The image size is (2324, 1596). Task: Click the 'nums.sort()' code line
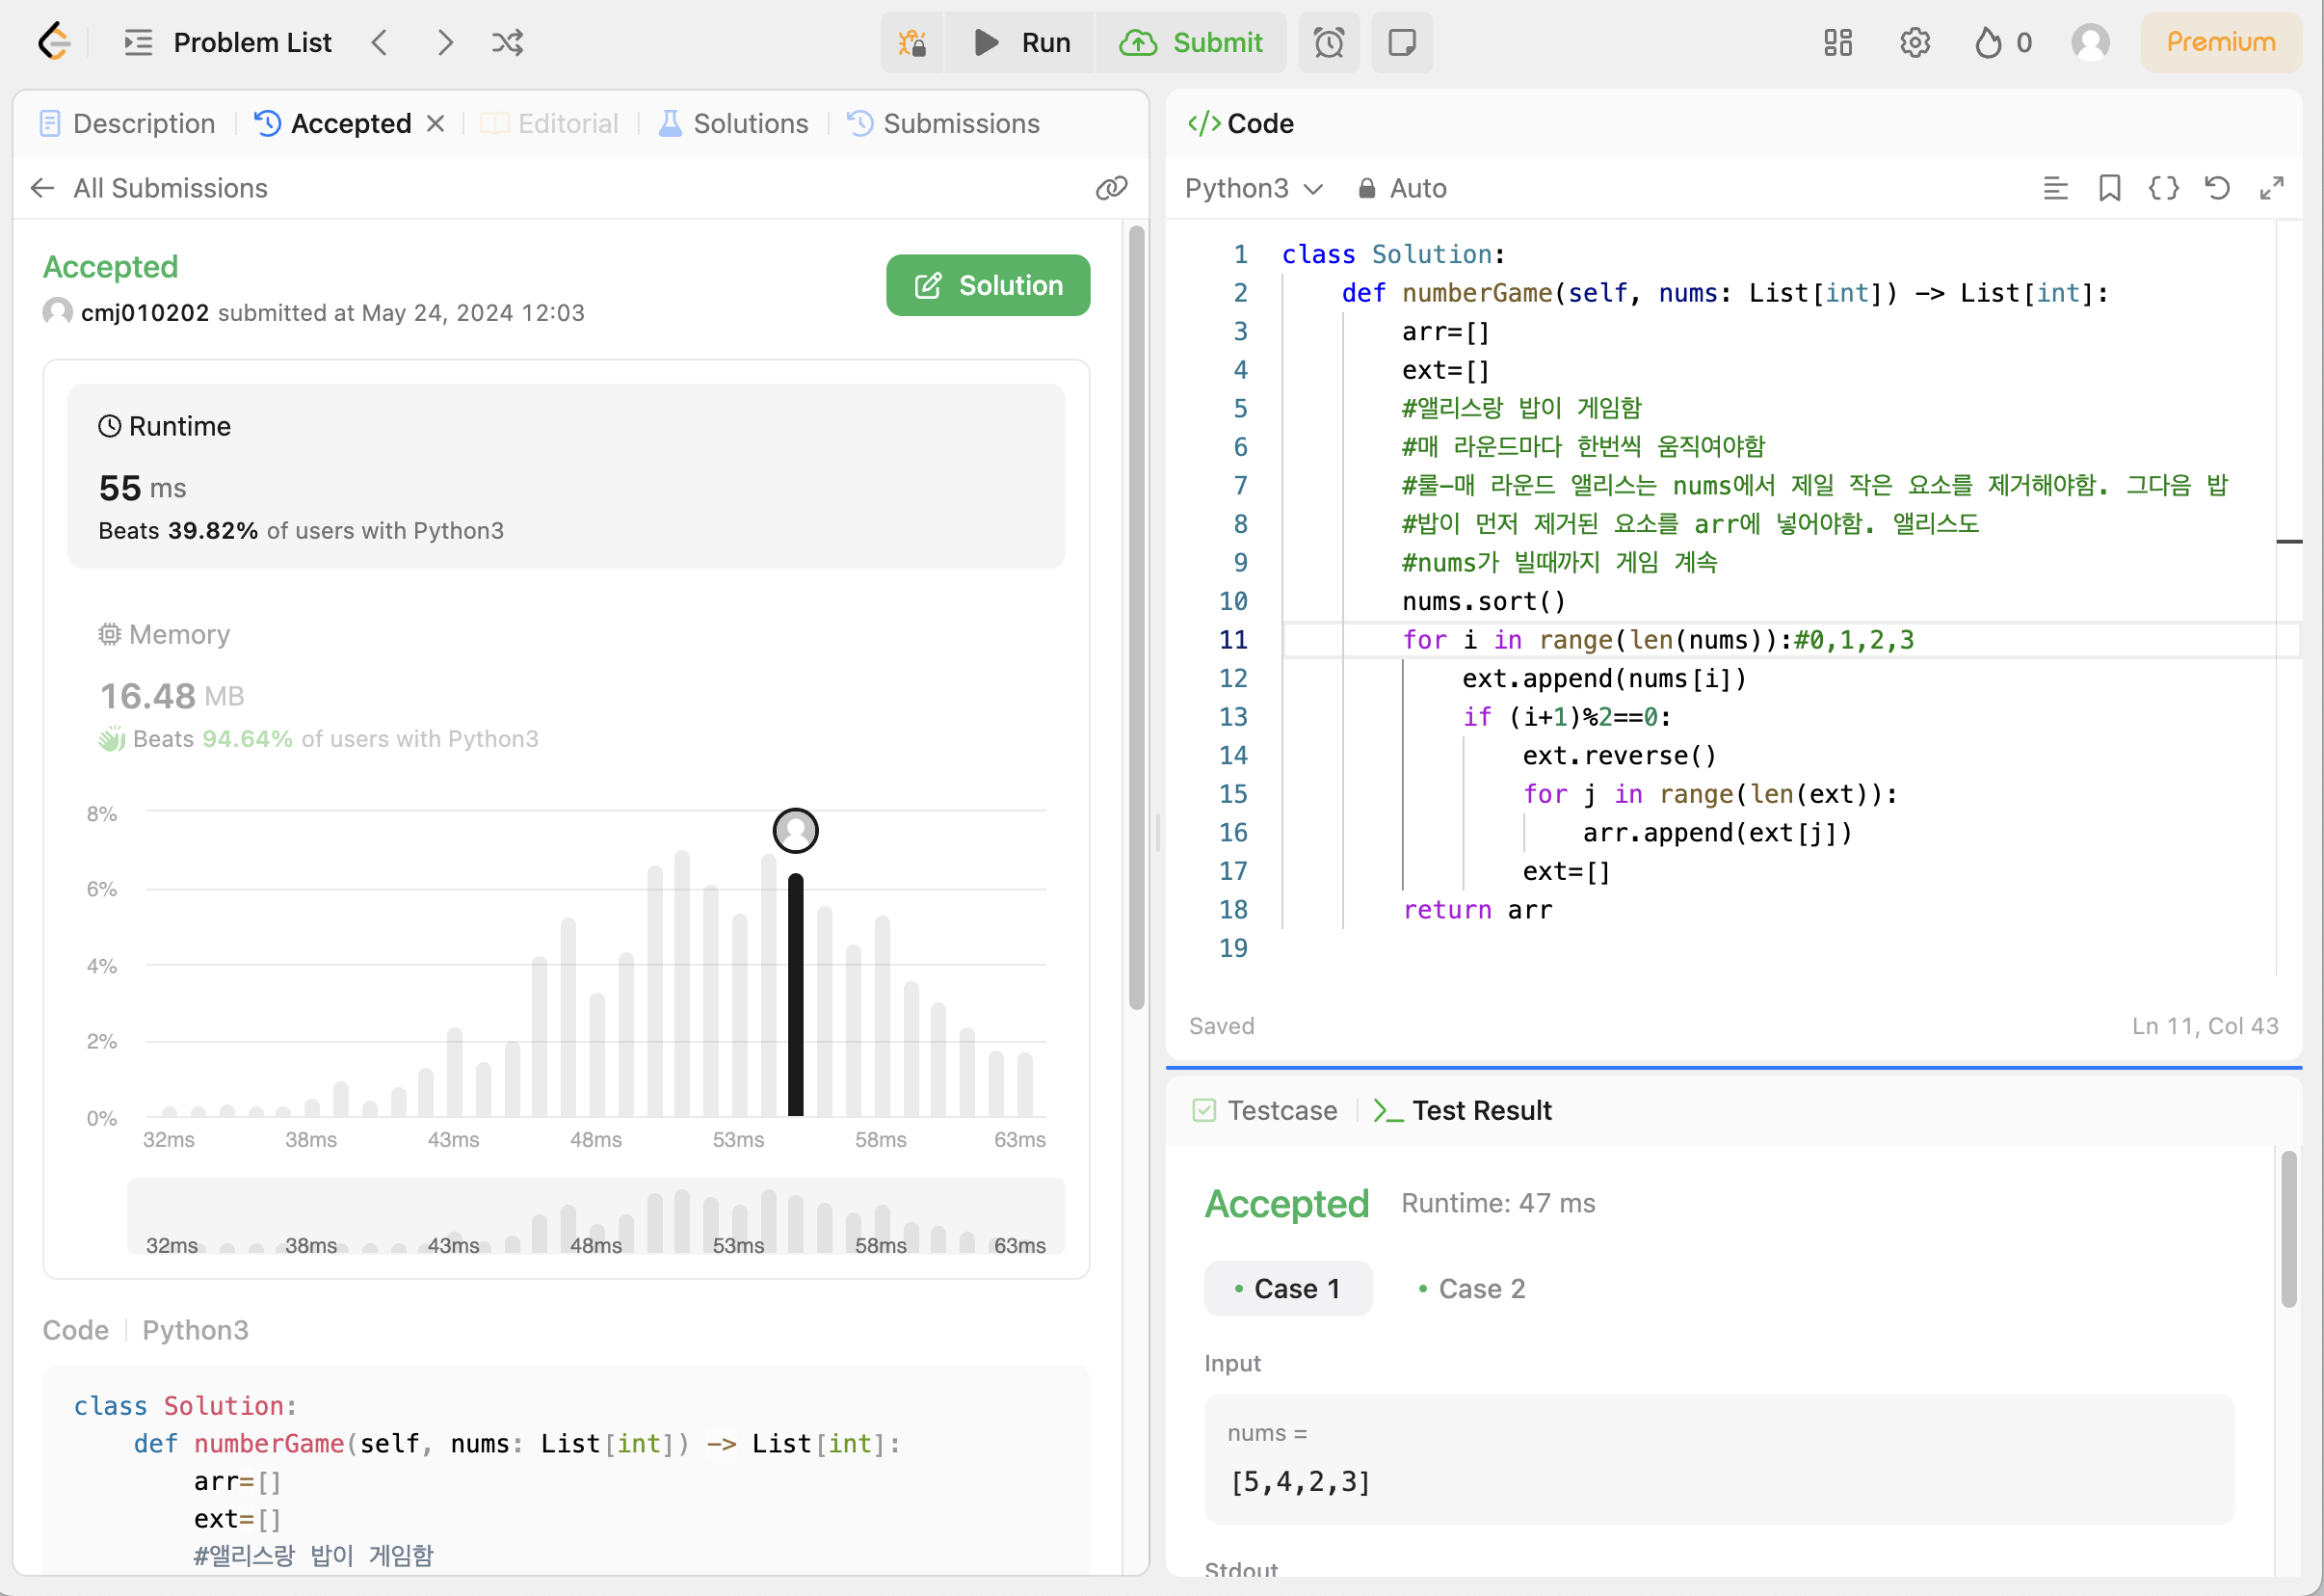[1483, 601]
